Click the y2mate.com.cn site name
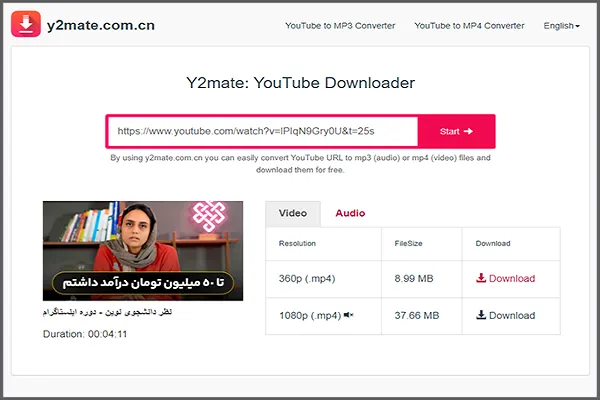Screen dimensions: 600x400 point(101,25)
